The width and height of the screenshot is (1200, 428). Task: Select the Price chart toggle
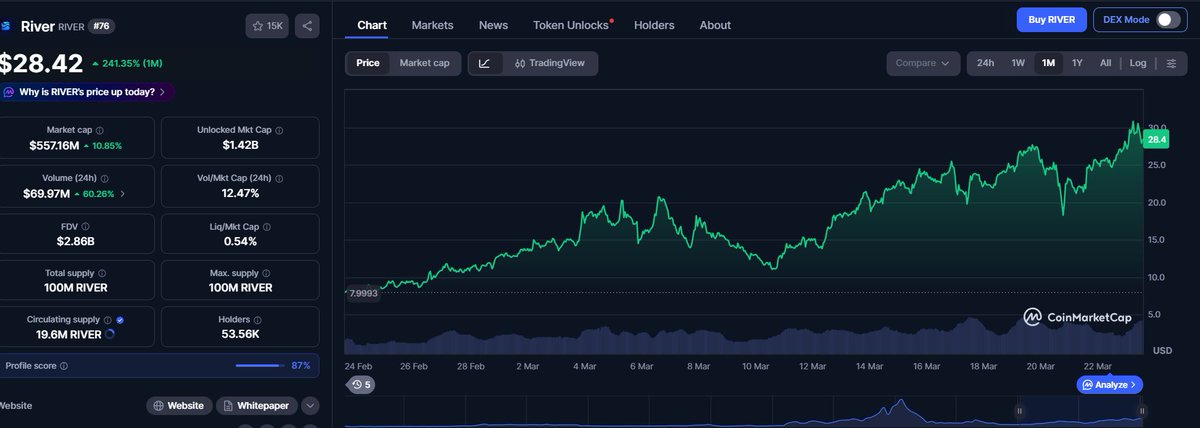pos(368,64)
